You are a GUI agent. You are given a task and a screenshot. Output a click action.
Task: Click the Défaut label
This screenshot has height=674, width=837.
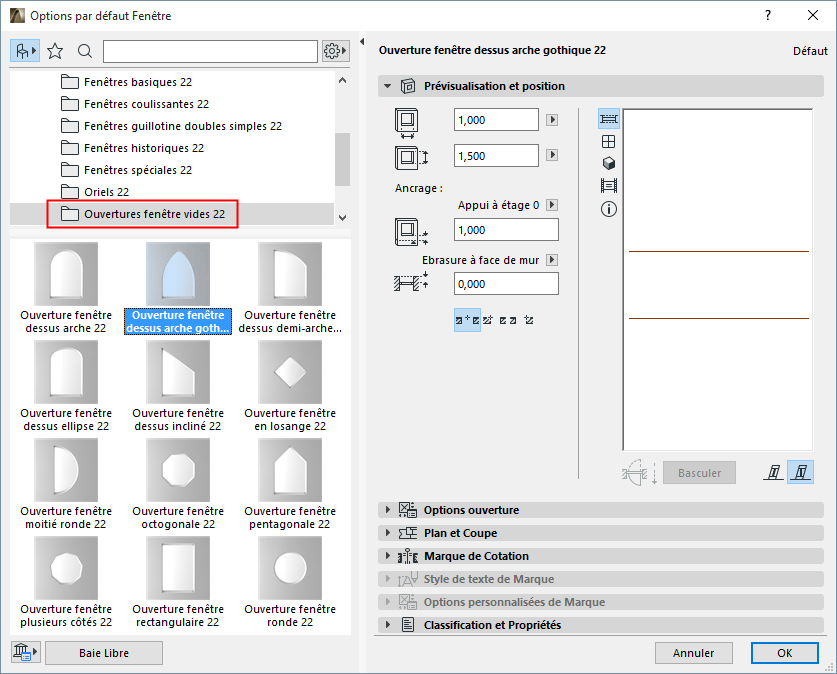pos(810,51)
